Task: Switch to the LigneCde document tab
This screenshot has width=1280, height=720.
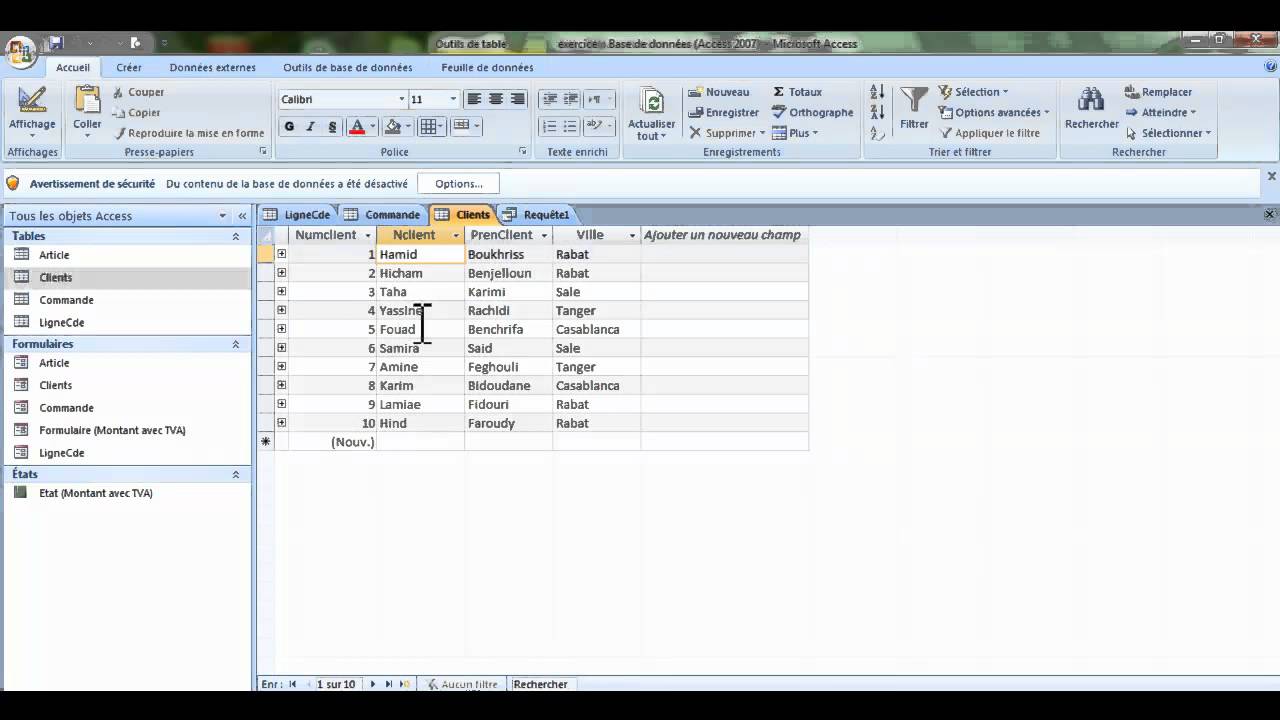Action: click(297, 215)
